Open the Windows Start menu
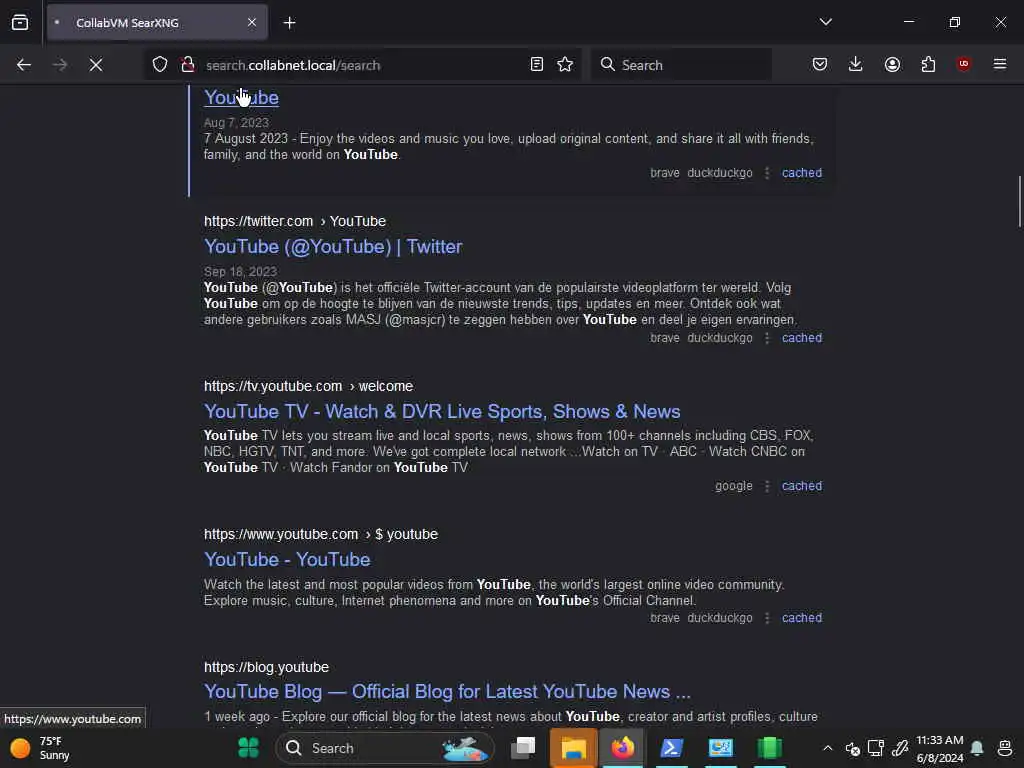The height and width of the screenshot is (768, 1024). [248, 748]
